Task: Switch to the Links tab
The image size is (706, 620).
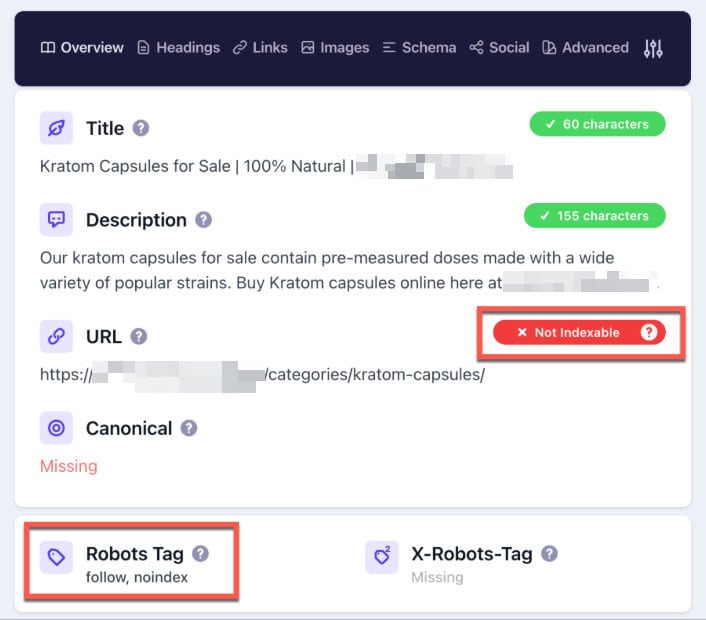Action: (260, 47)
